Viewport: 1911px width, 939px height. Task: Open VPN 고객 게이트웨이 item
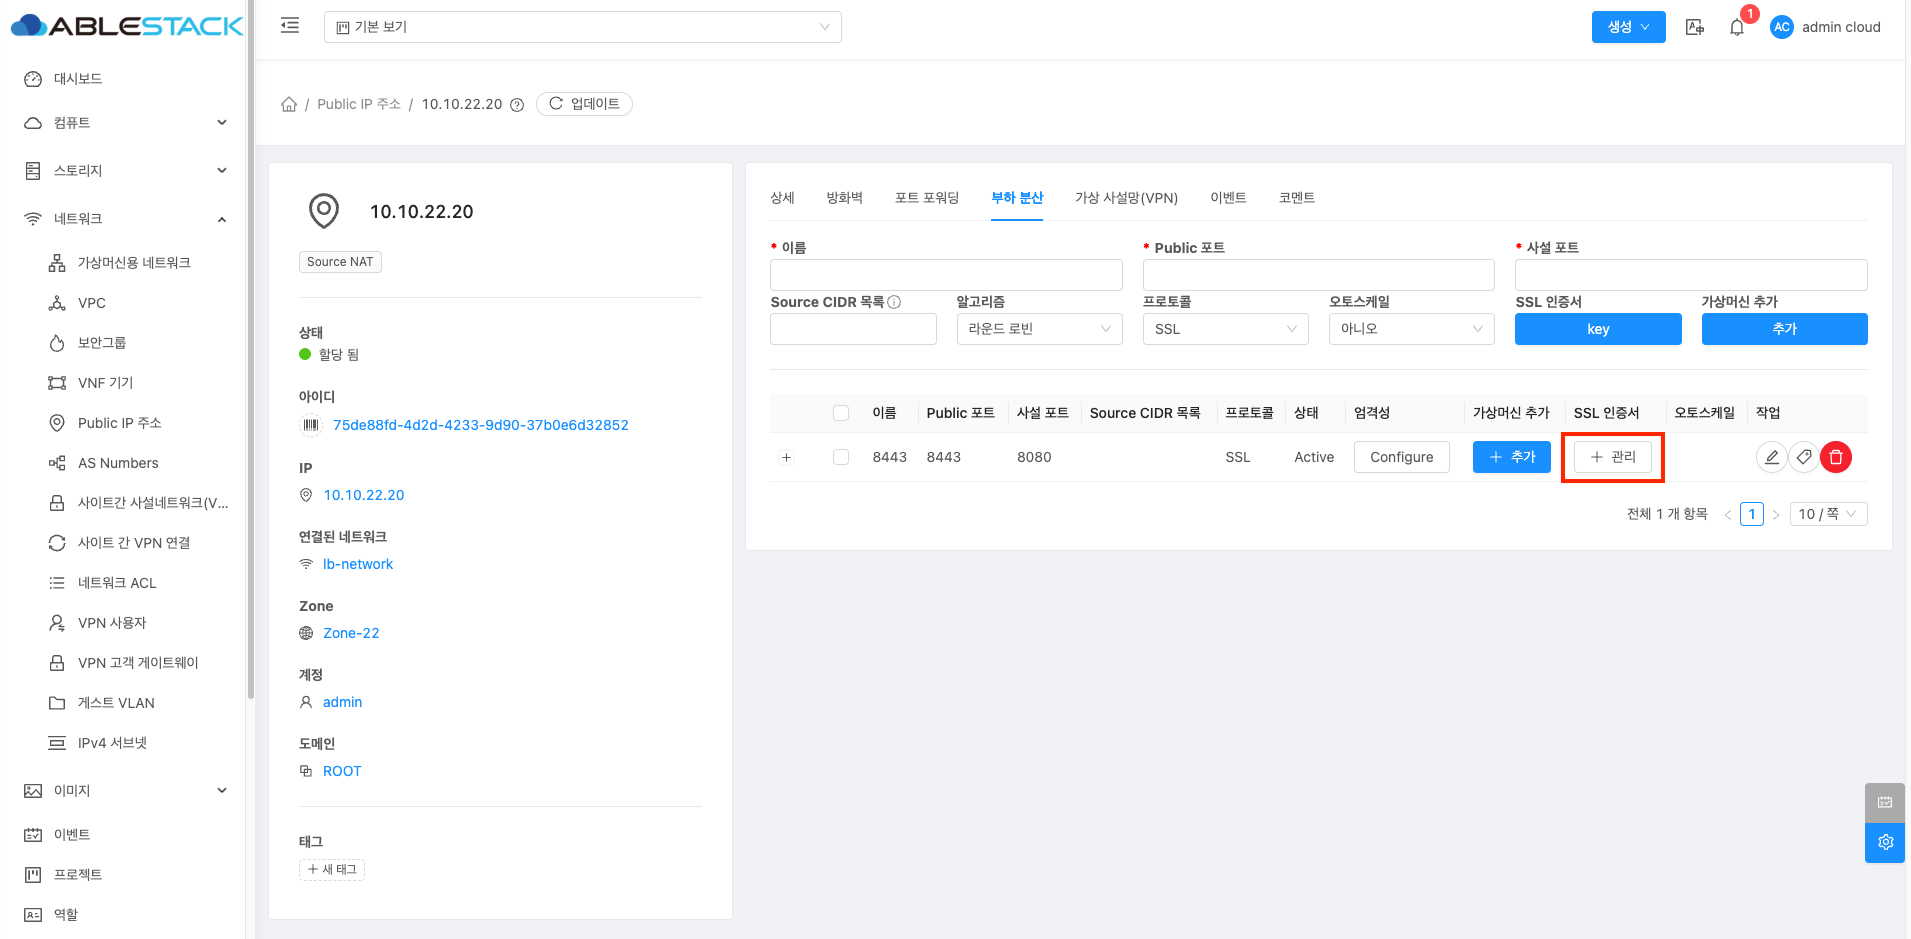(x=138, y=663)
